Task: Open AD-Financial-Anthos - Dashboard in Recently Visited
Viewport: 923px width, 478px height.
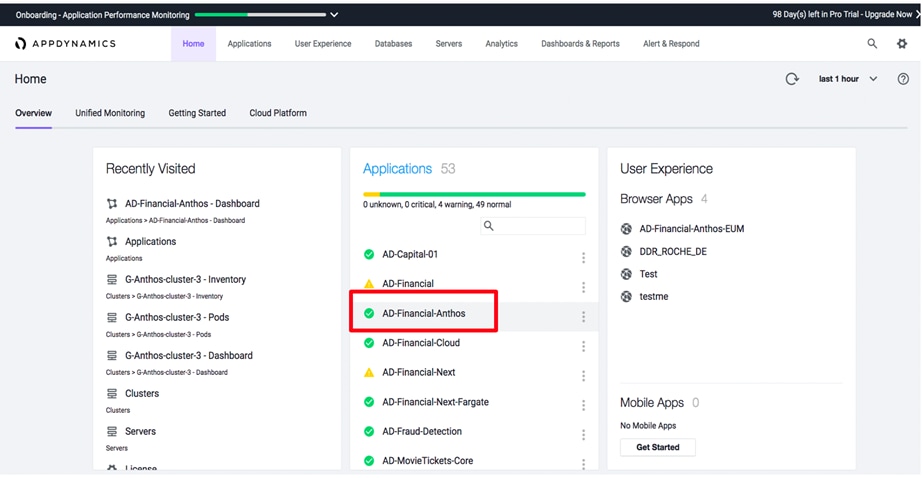Action: pyautogui.click(x=192, y=204)
